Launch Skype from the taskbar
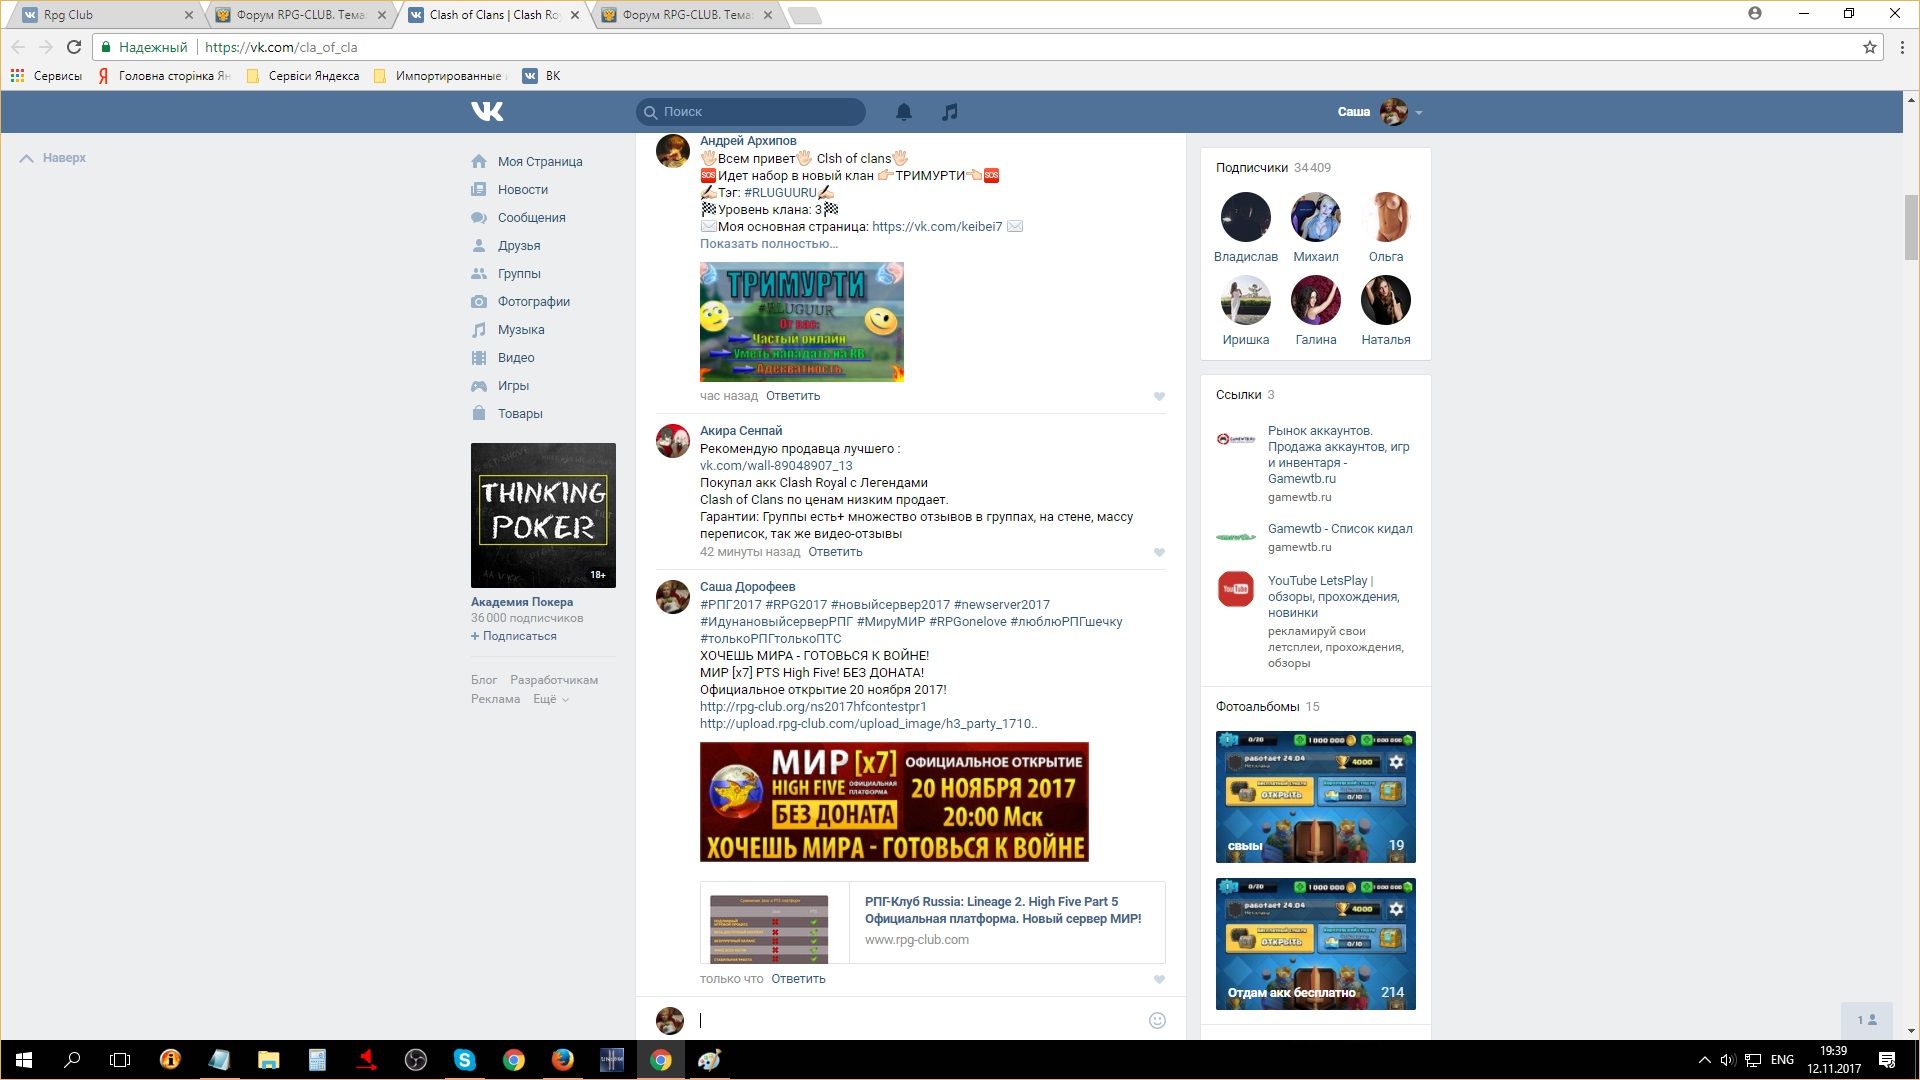This screenshot has height=1080, width=1920. (x=465, y=1060)
